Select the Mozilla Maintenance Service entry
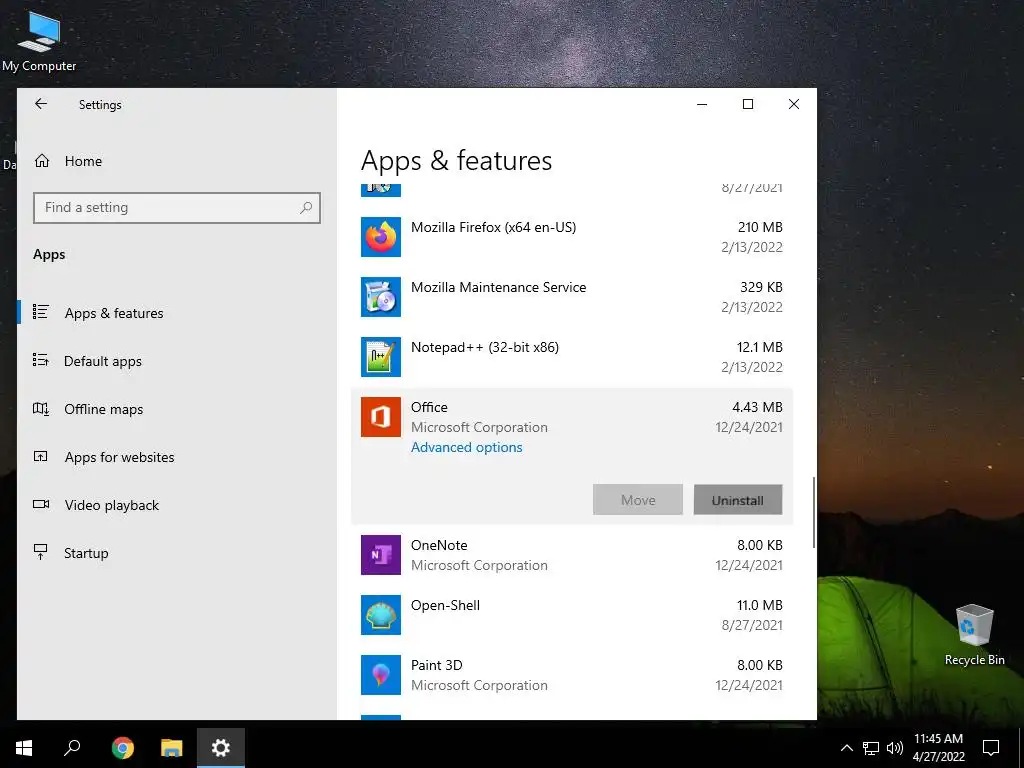This screenshot has height=768, width=1024. pyautogui.click(x=571, y=297)
